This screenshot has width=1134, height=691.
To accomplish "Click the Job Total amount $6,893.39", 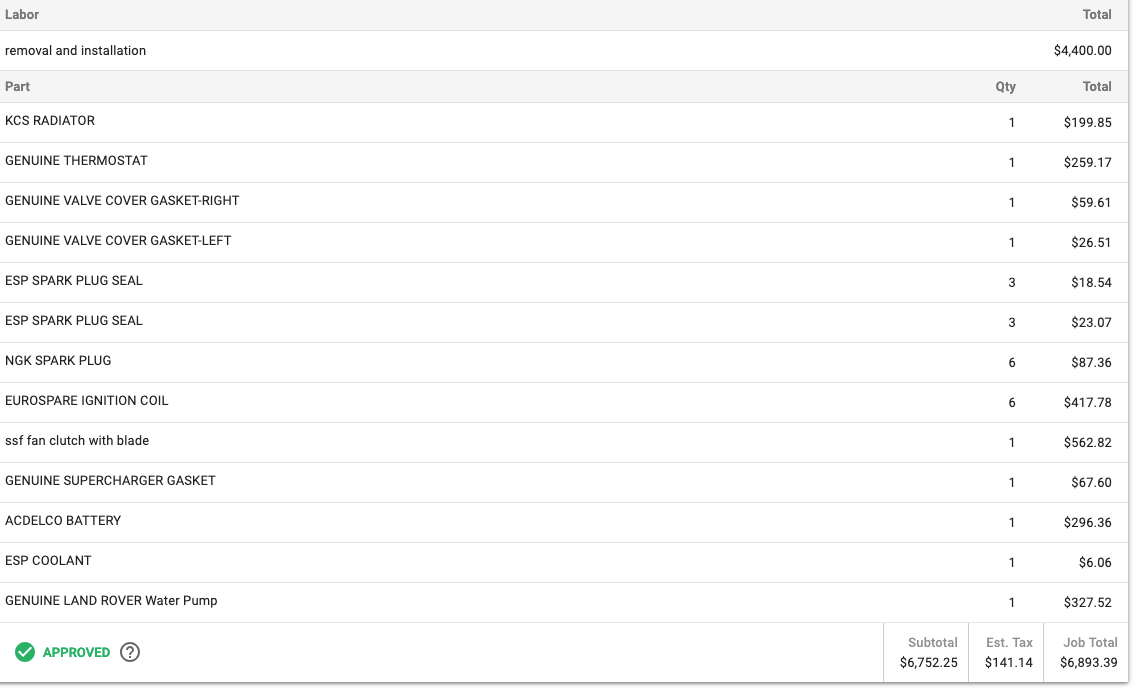I will point(1088,662).
